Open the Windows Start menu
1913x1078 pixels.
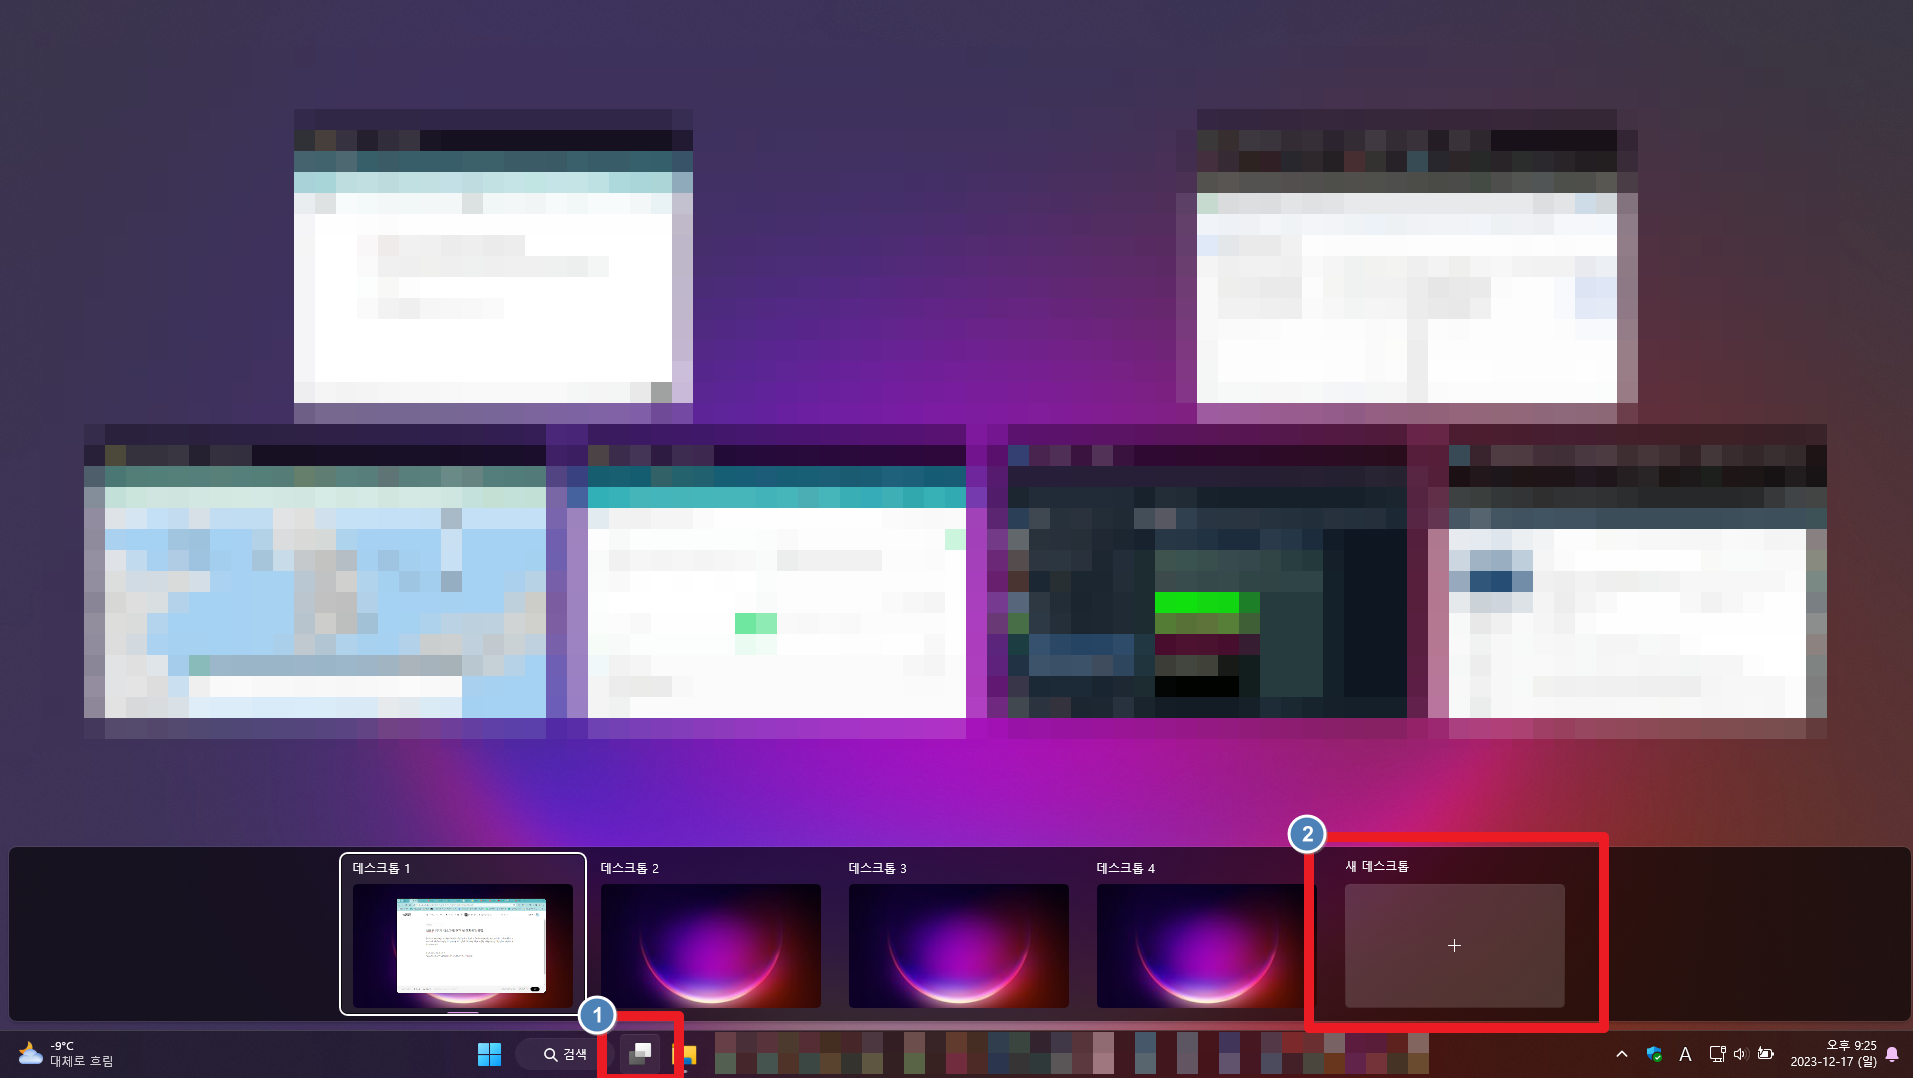pyautogui.click(x=489, y=1054)
